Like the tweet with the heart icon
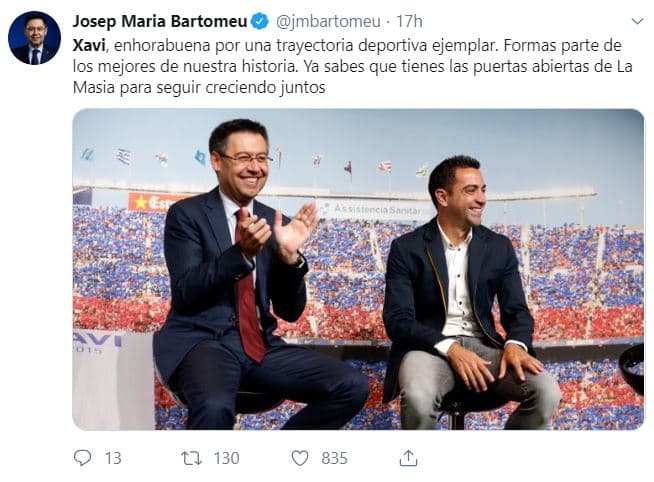 click(300, 457)
